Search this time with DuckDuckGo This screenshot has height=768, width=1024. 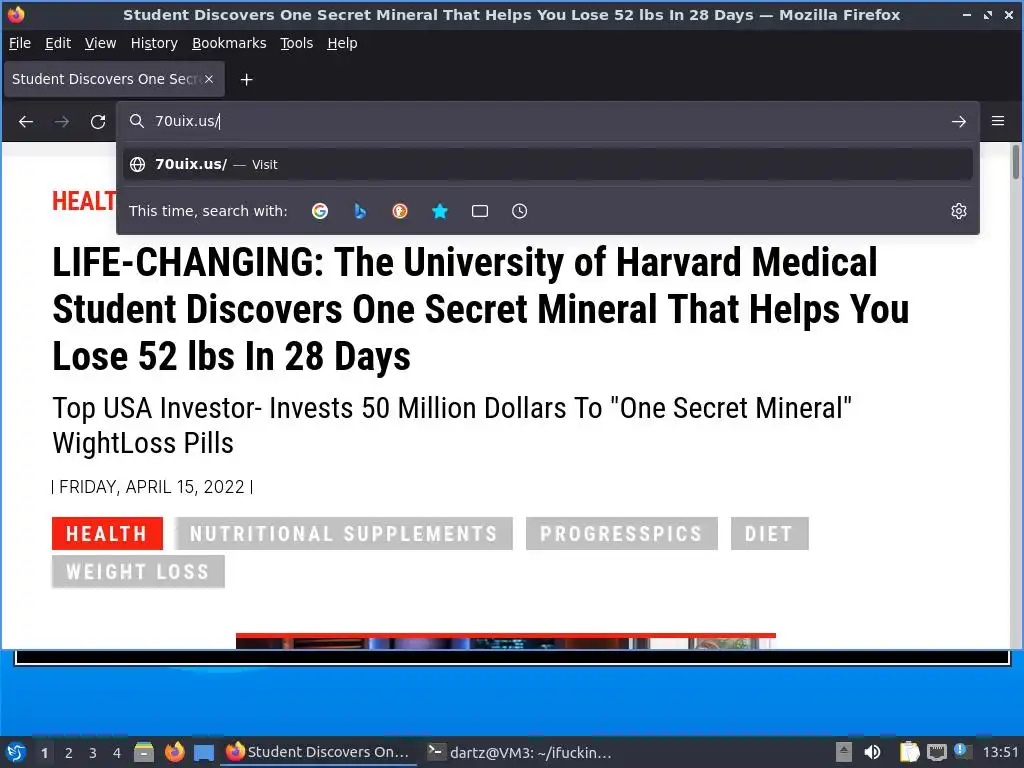tap(400, 211)
